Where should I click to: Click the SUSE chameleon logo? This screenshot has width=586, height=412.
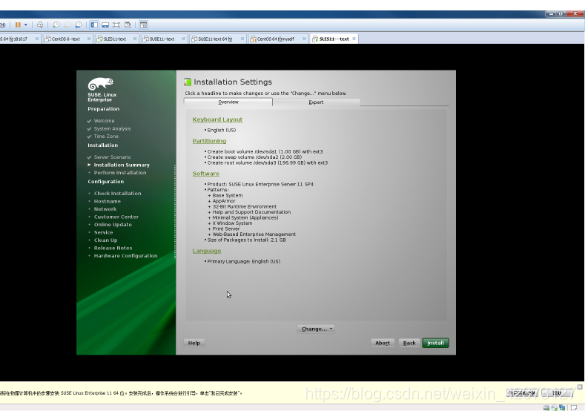100,84
